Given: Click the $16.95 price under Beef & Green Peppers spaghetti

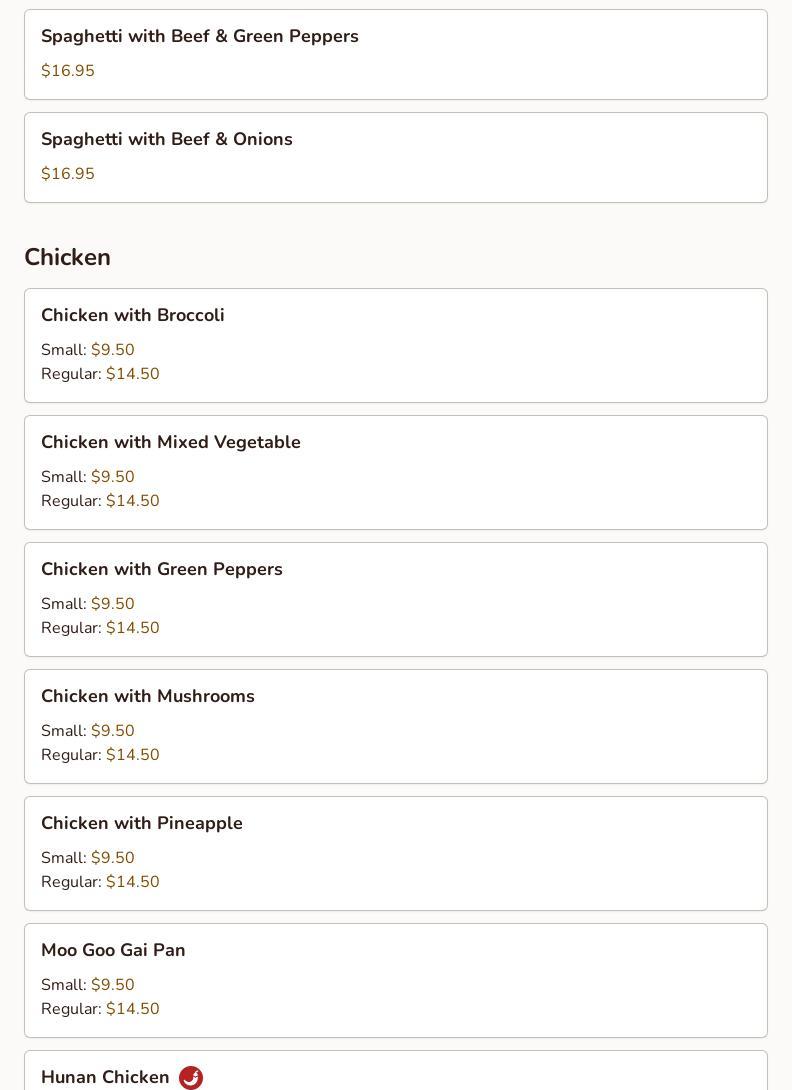Looking at the screenshot, I should (68, 71).
